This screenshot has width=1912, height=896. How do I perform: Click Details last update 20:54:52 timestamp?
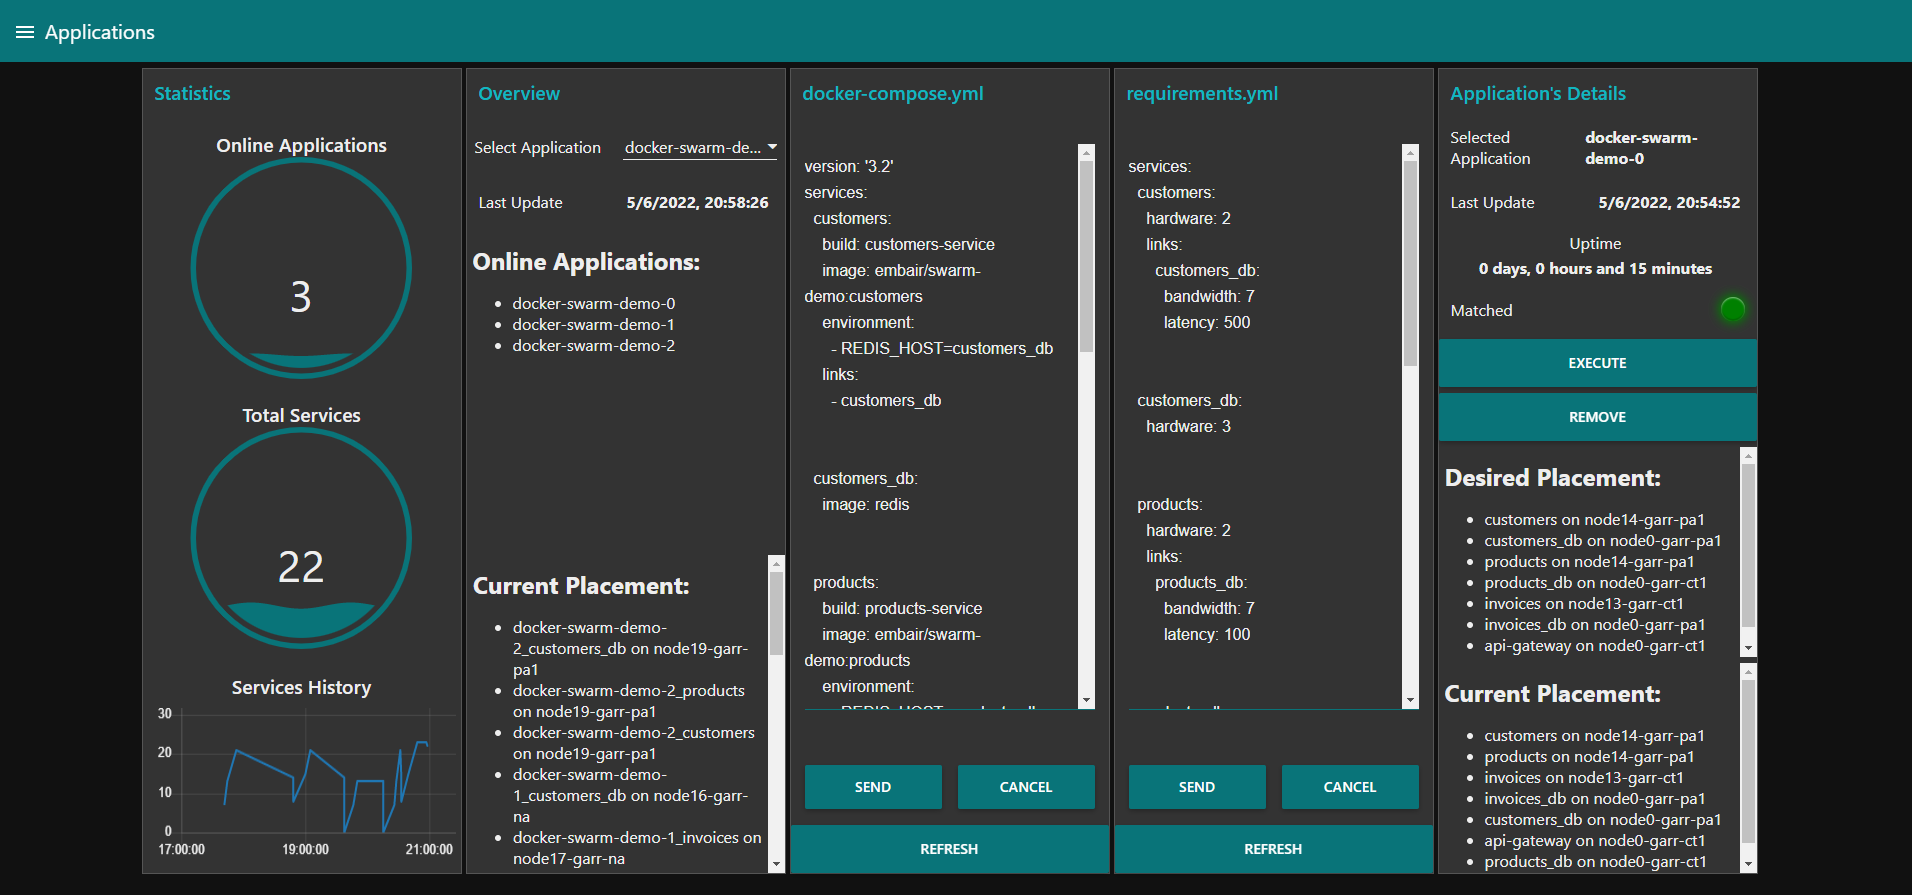[x=1669, y=202]
